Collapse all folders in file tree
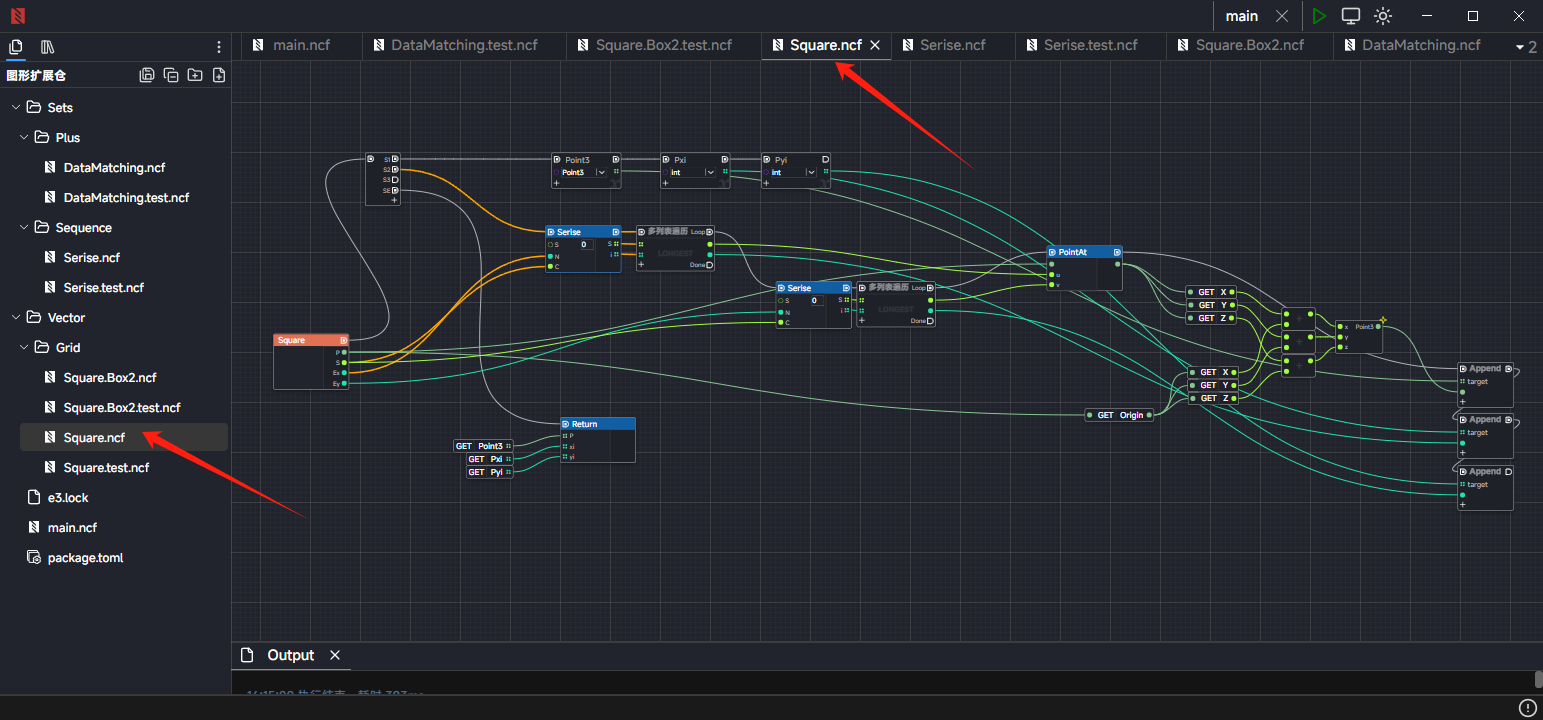The height and width of the screenshot is (720, 1543). 171,75
